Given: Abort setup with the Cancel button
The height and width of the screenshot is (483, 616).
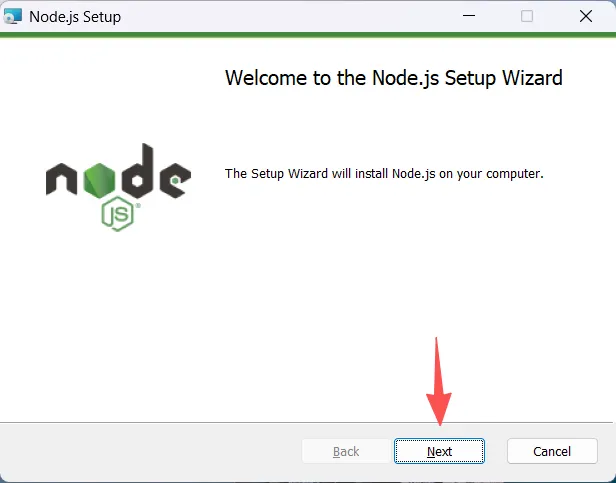Looking at the screenshot, I should [552, 451].
